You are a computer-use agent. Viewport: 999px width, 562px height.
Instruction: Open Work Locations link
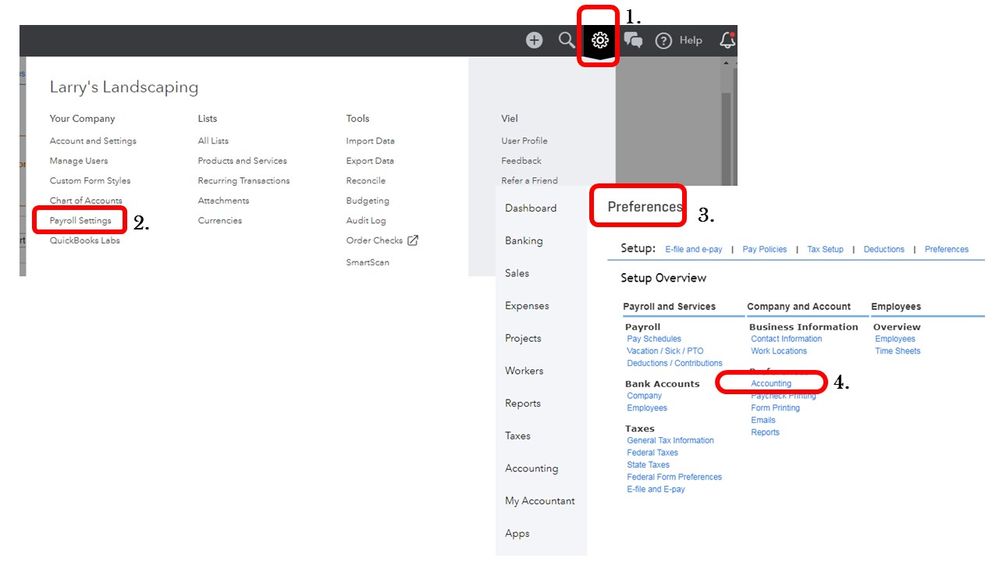pos(779,351)
